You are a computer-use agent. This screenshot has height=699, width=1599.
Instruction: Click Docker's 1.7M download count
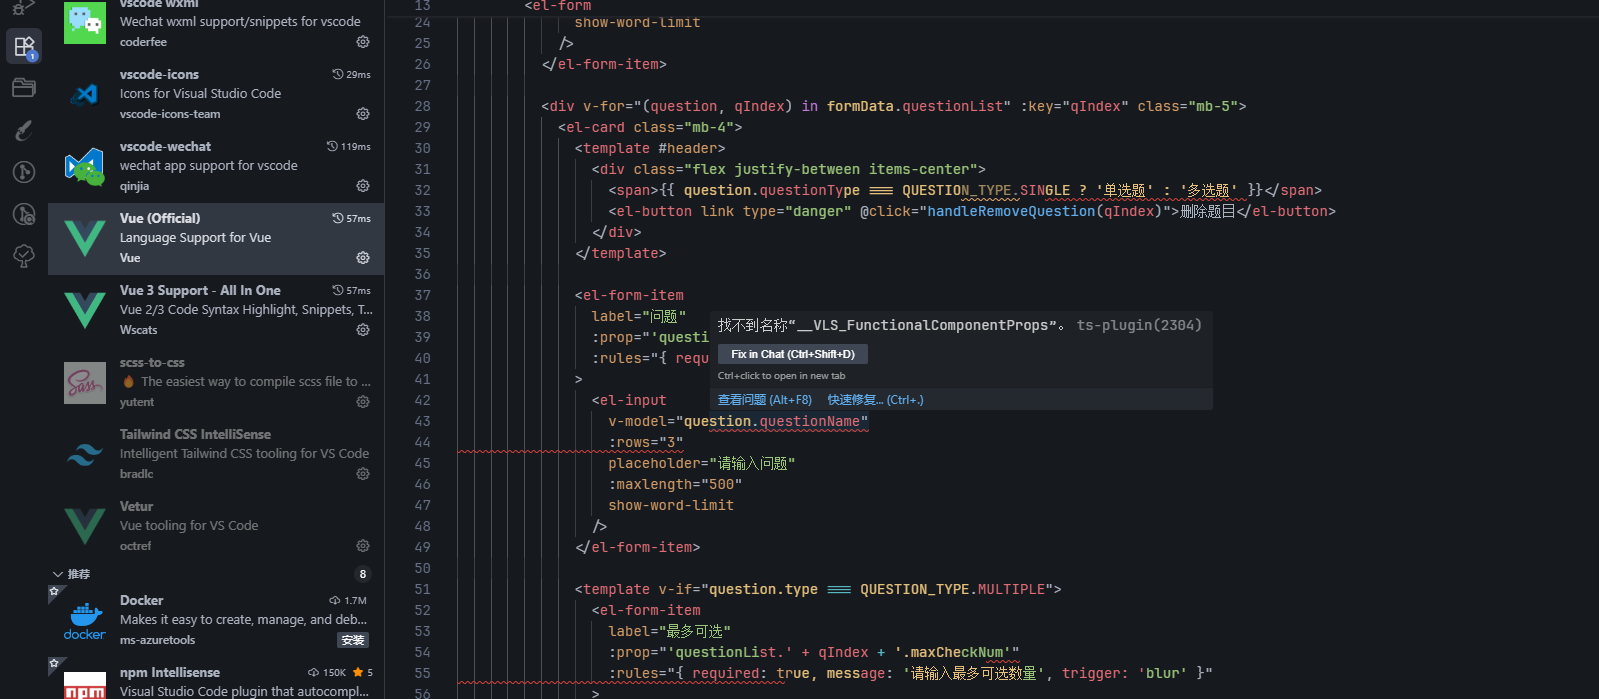click(348, 600)
